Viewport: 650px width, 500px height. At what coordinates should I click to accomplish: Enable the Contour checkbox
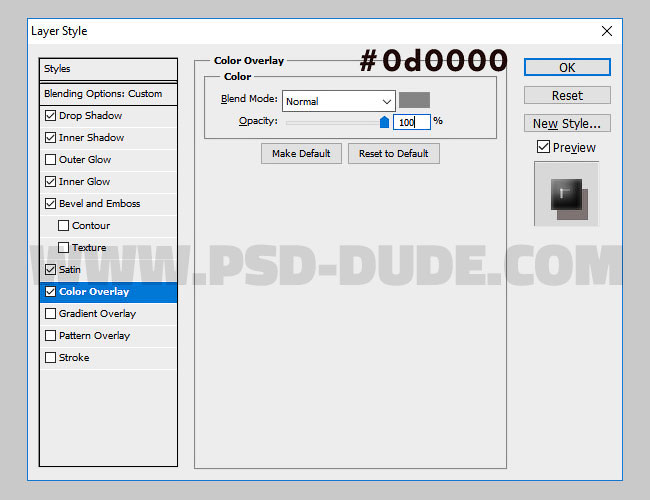tap(63, 225)
